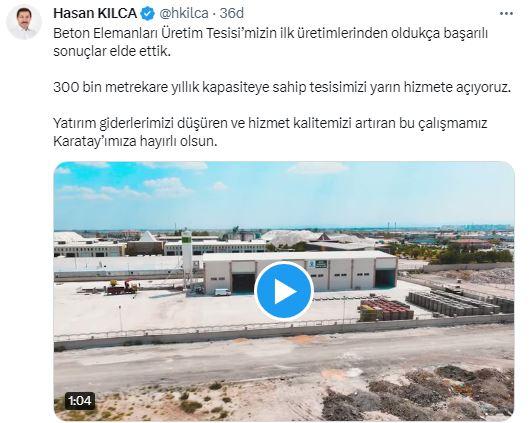
Task: Click the red truck in the video frame
Action: [x=122, y=287]
